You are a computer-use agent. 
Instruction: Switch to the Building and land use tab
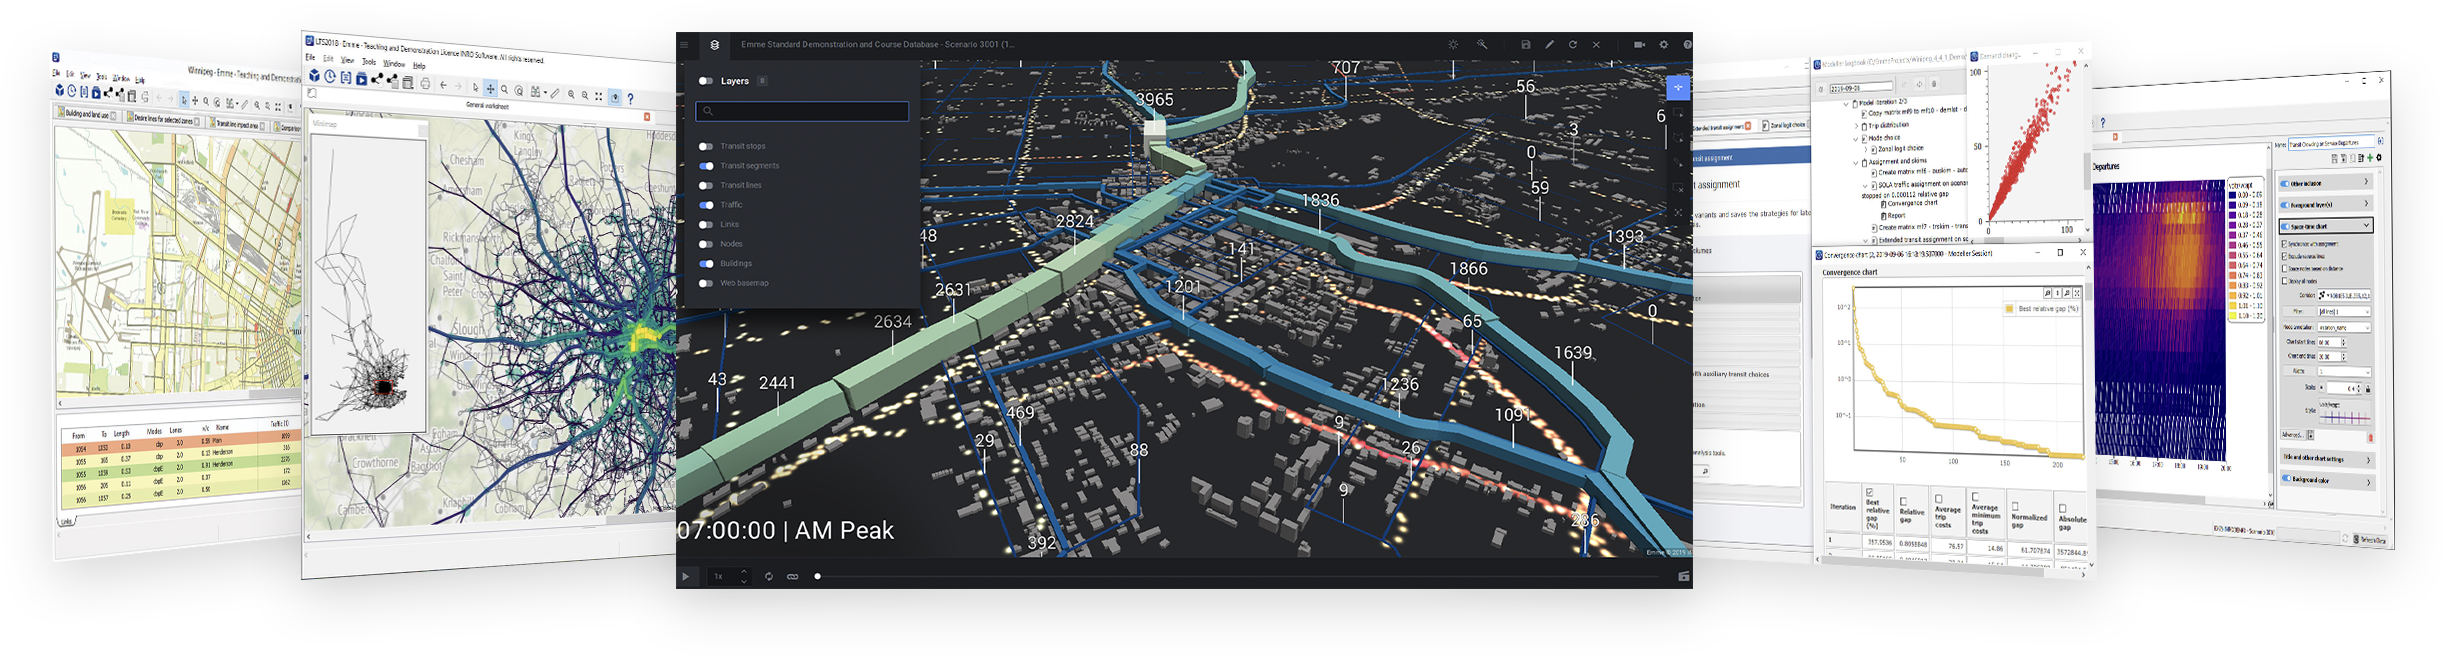[88, 115]
